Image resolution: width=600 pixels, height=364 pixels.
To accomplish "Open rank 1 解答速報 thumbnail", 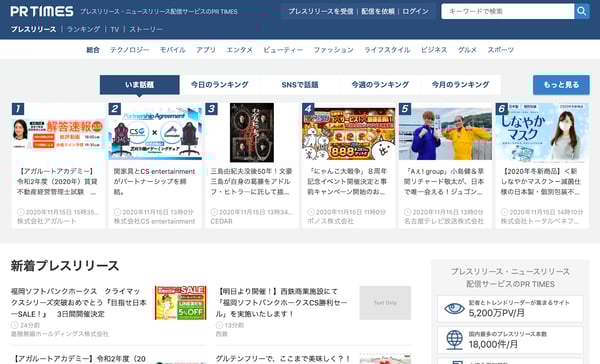I will 58,133.
